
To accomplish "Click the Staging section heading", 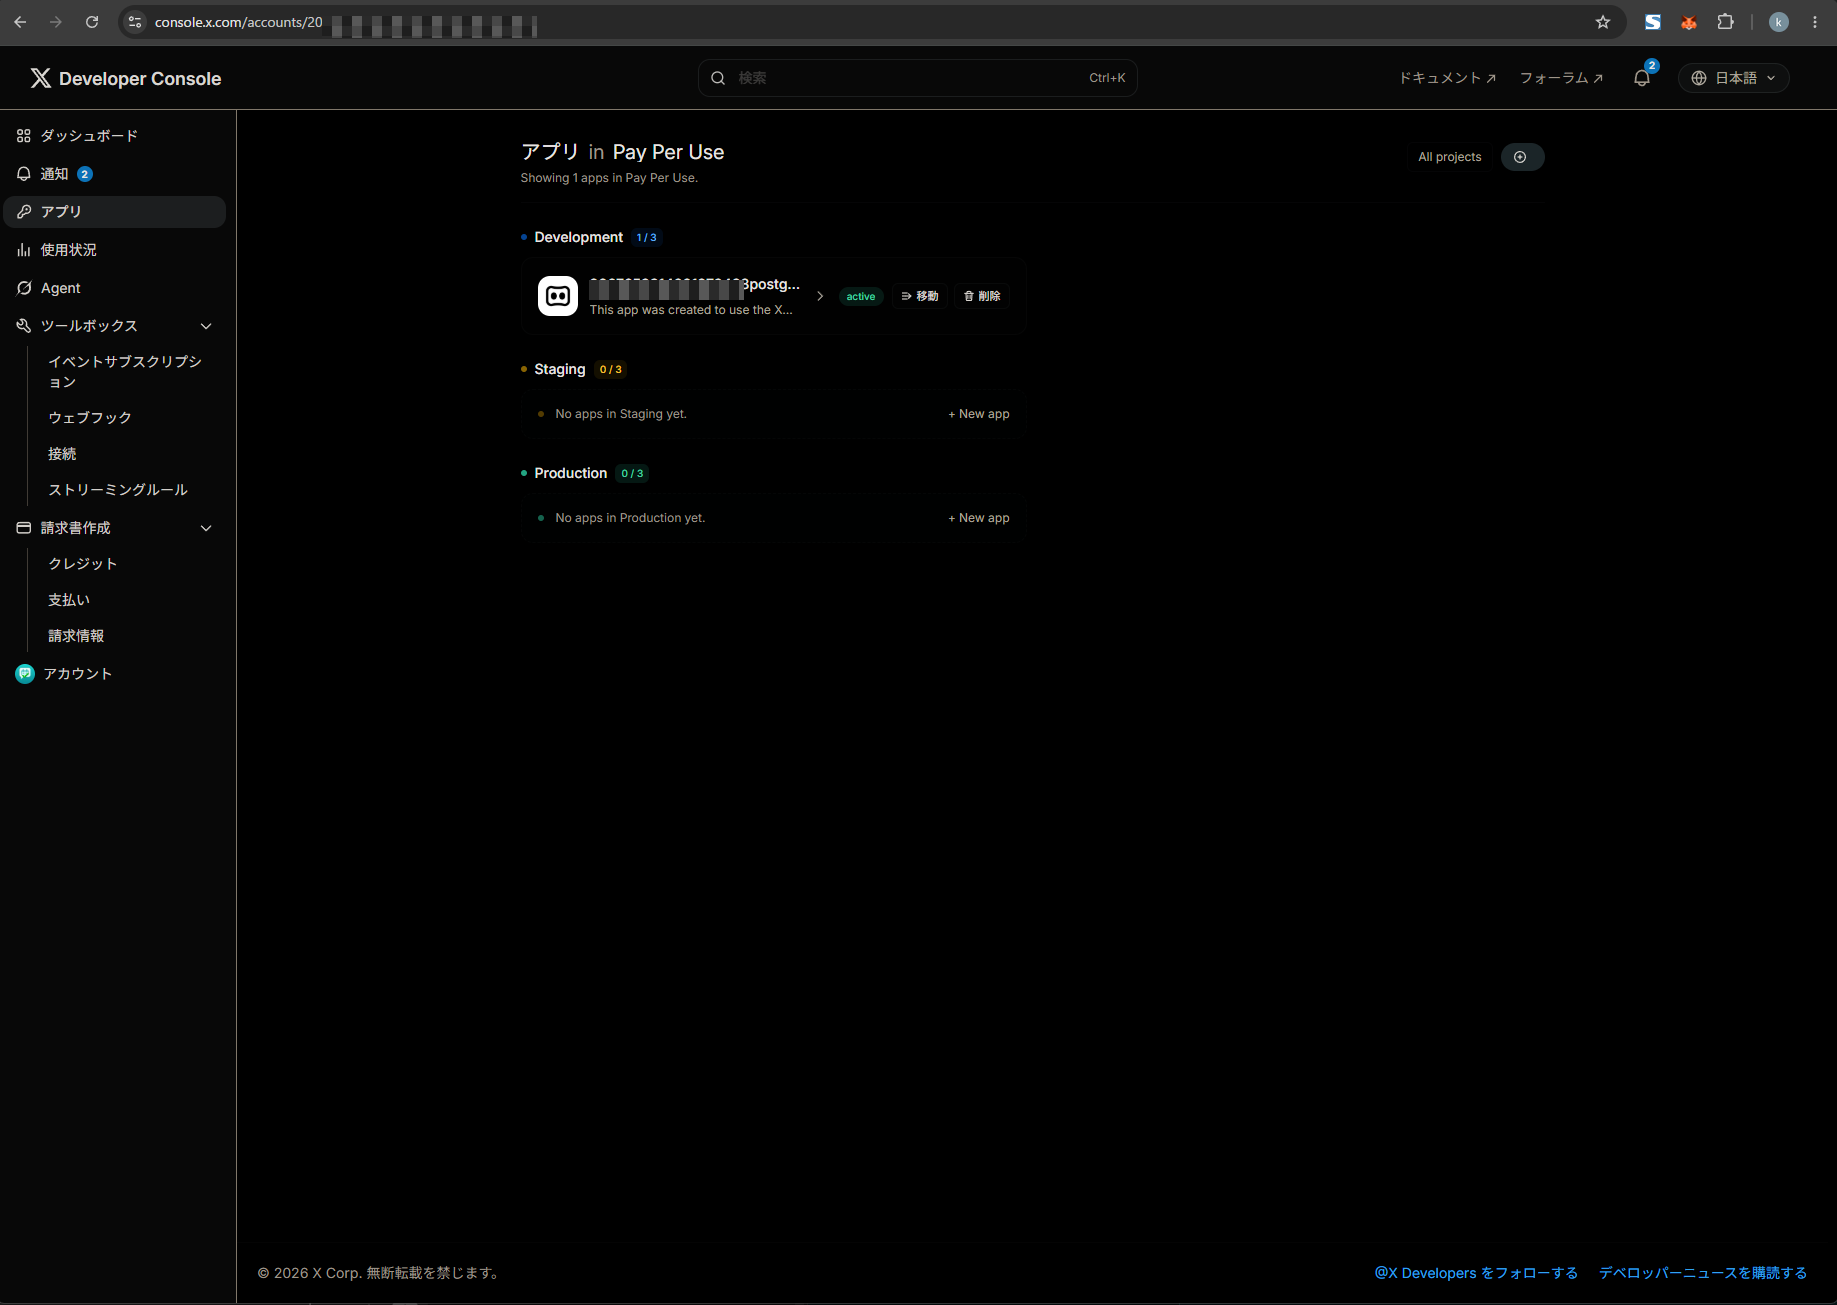I will pos(560,369).
